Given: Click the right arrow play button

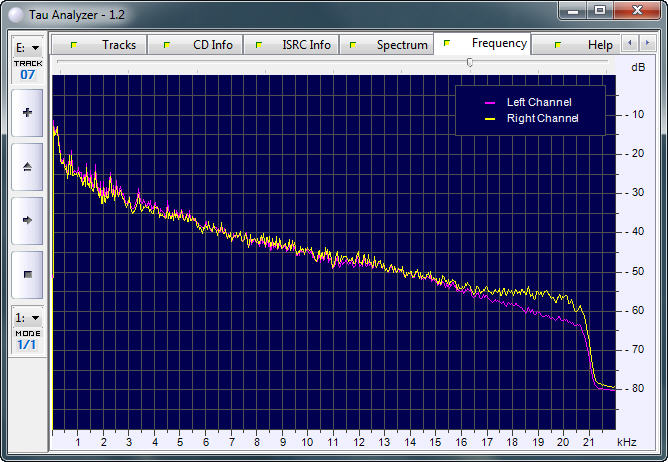Looking at the screenshot, I should tap(27, 220).
